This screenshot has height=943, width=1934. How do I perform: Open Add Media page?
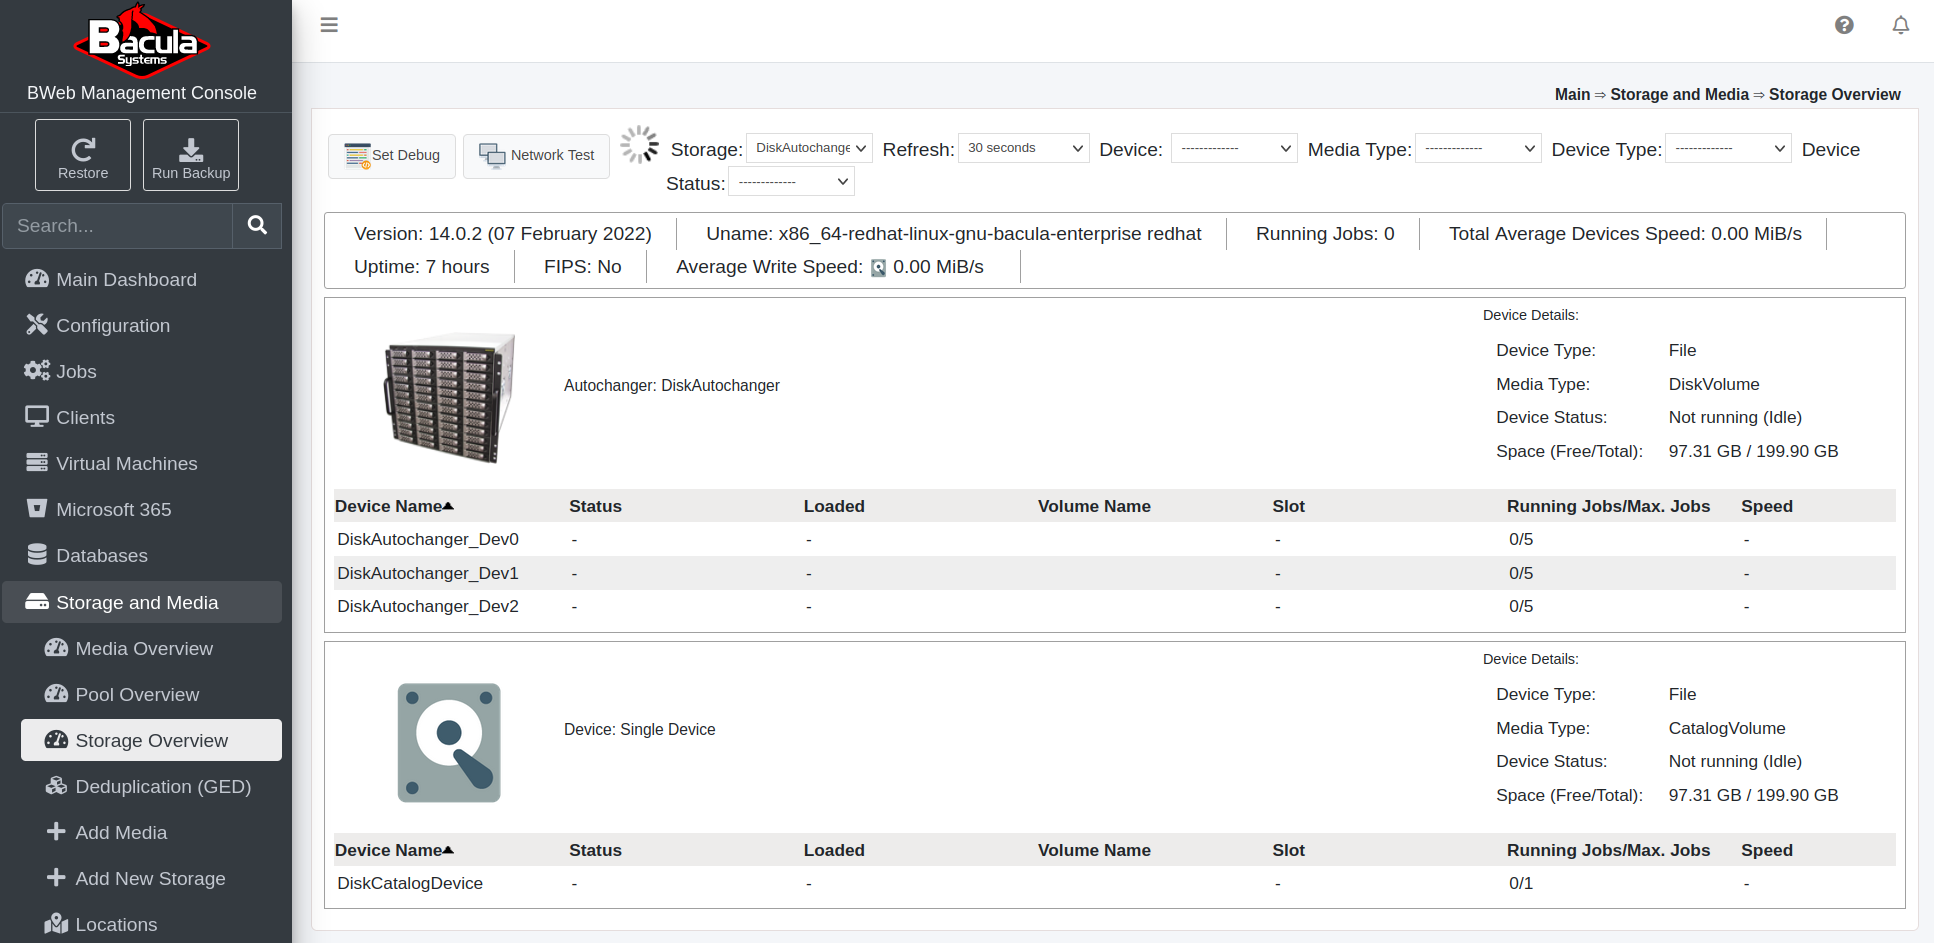pos(151,833)
